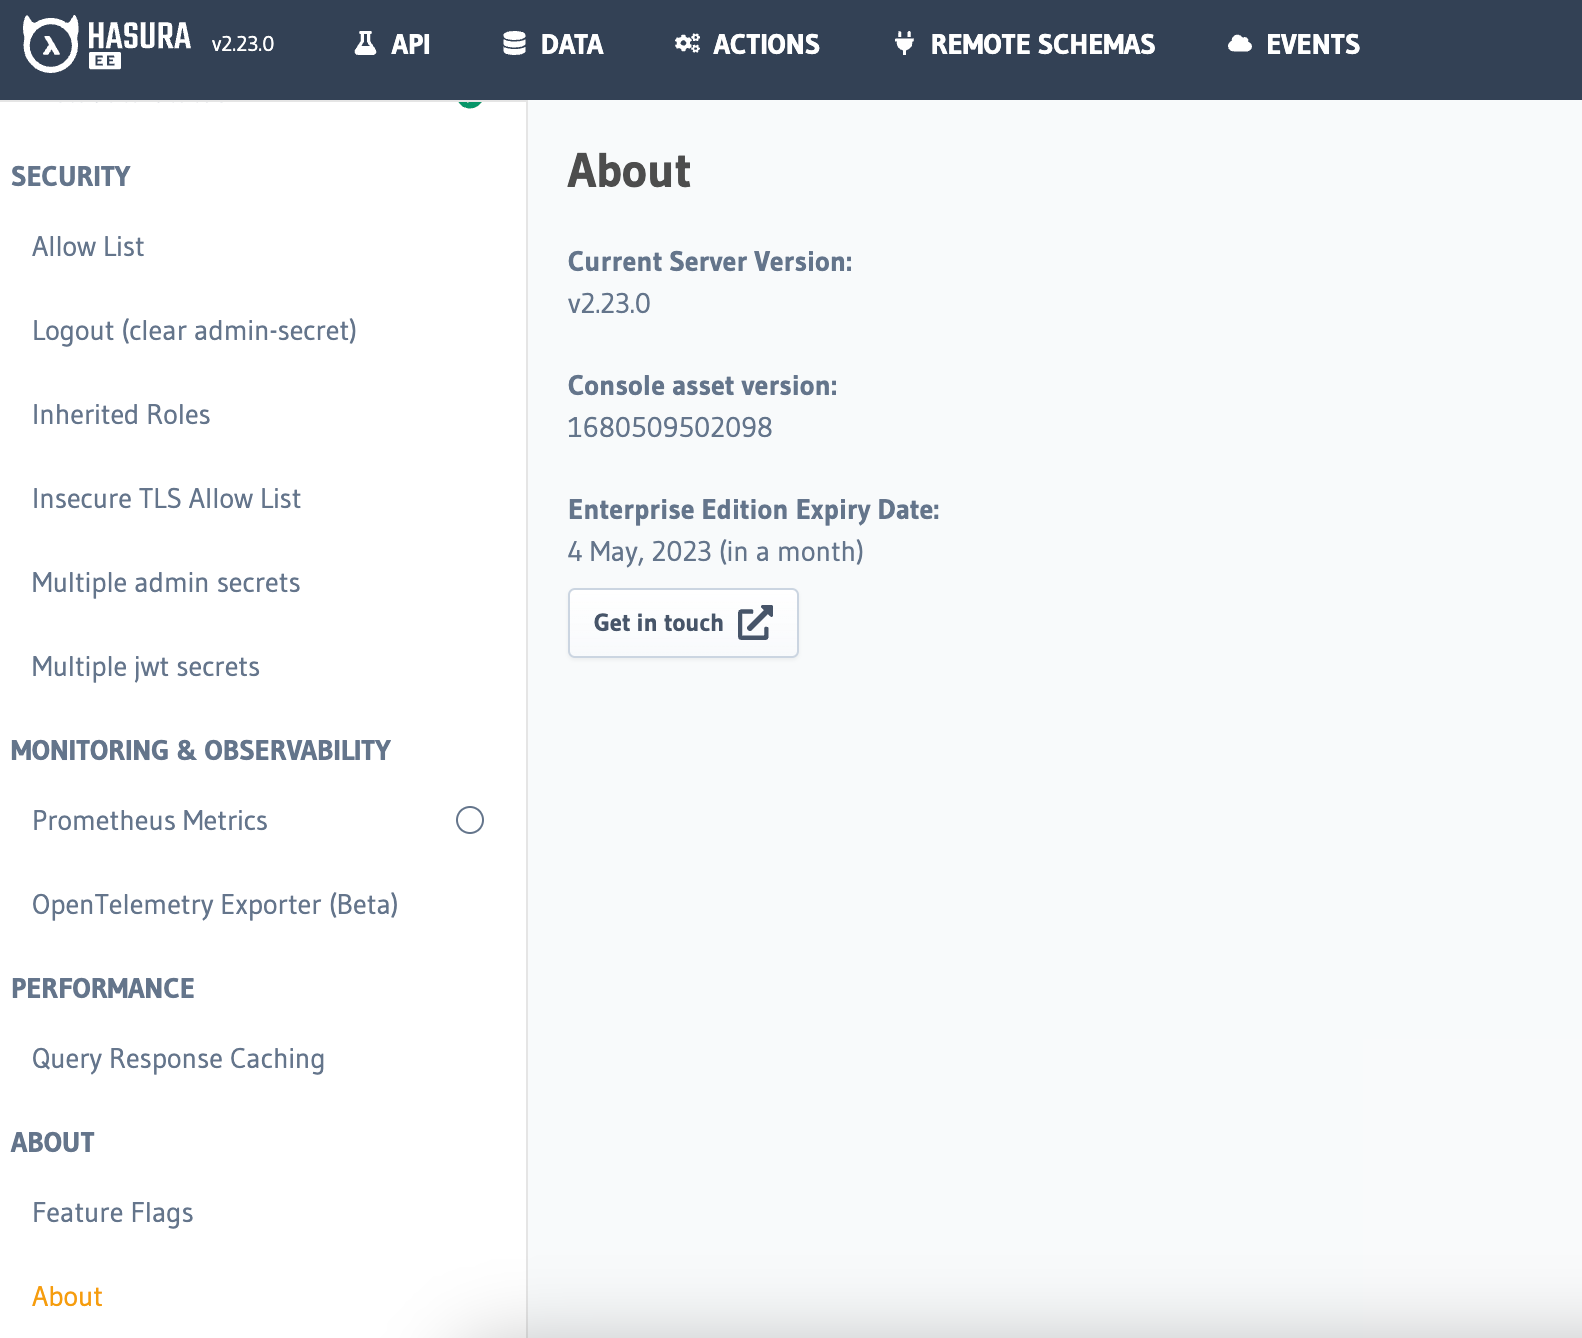Open OpenTelemetry Exporter (Beta) settings

tap(215, 905)
